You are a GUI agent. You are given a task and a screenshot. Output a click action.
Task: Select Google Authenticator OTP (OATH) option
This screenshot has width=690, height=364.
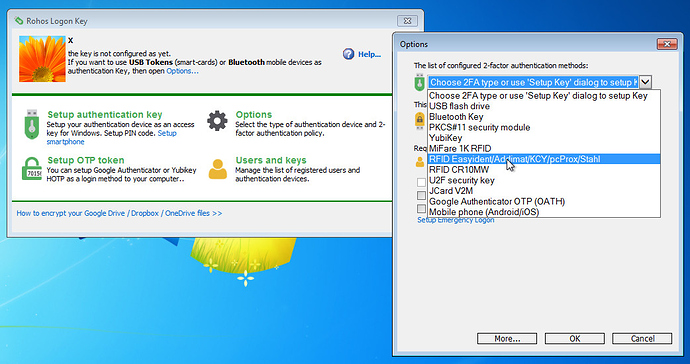[x=544, y=201]
